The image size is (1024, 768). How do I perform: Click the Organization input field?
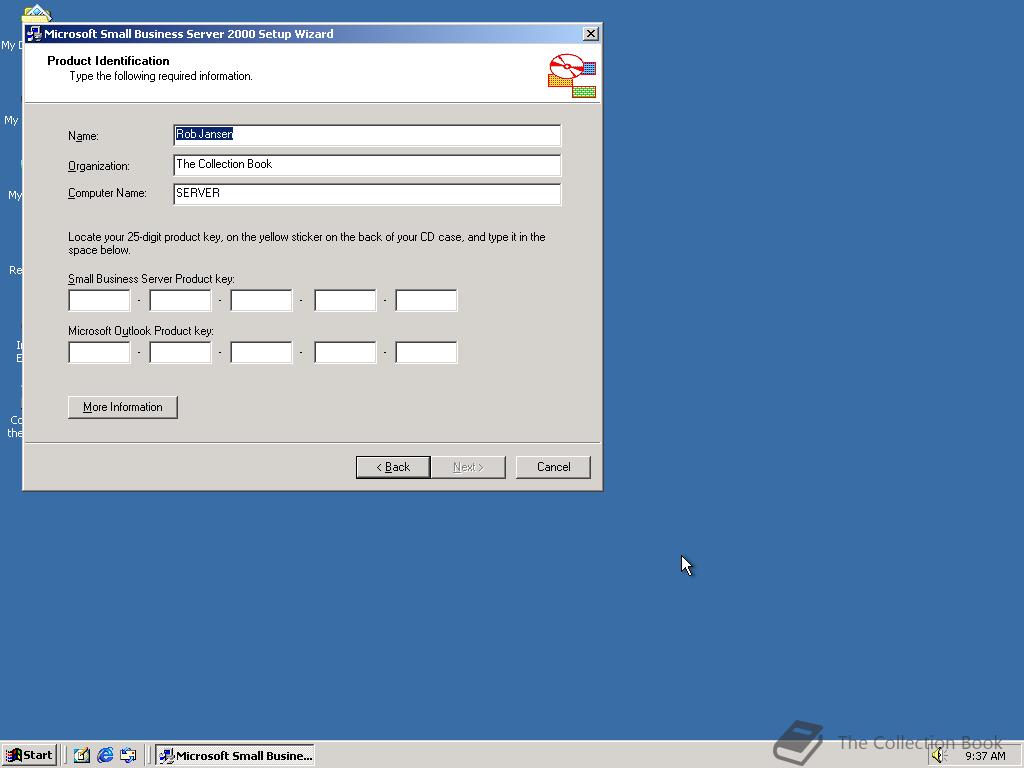point(367,165)
